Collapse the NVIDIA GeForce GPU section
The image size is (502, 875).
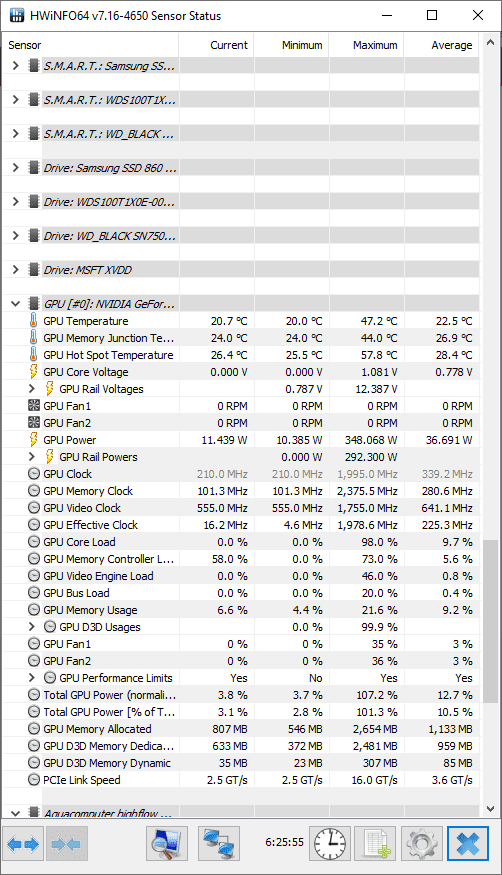[x=16, y=304]
